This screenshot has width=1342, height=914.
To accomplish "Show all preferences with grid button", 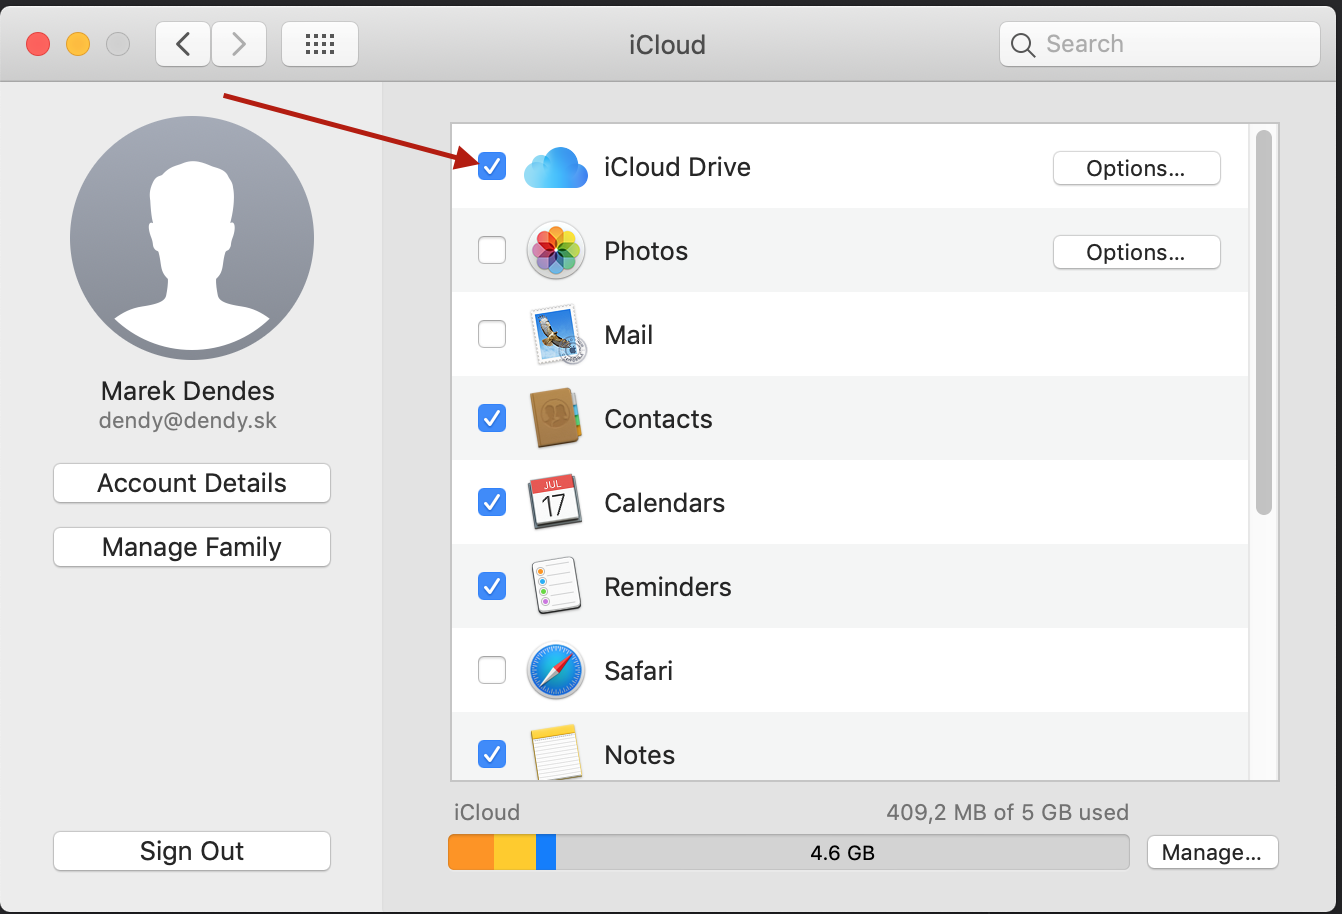I will (x=320, y=44).
